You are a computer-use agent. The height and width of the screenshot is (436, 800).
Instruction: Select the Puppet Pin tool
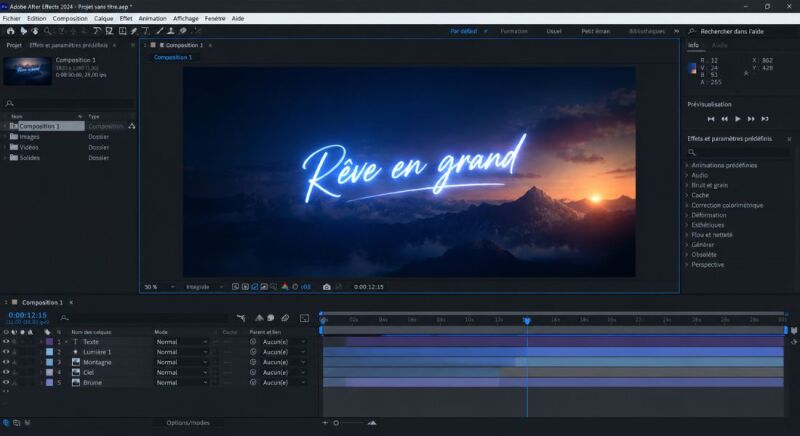(x=197, y=31)
